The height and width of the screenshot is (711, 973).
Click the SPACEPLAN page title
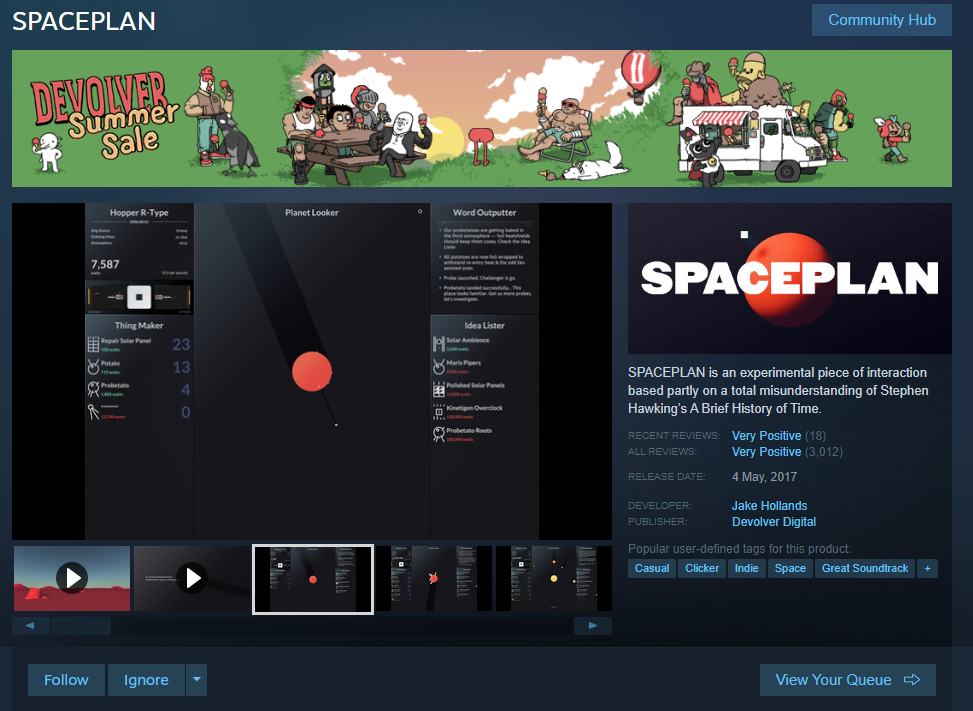[x=84, y=21]
